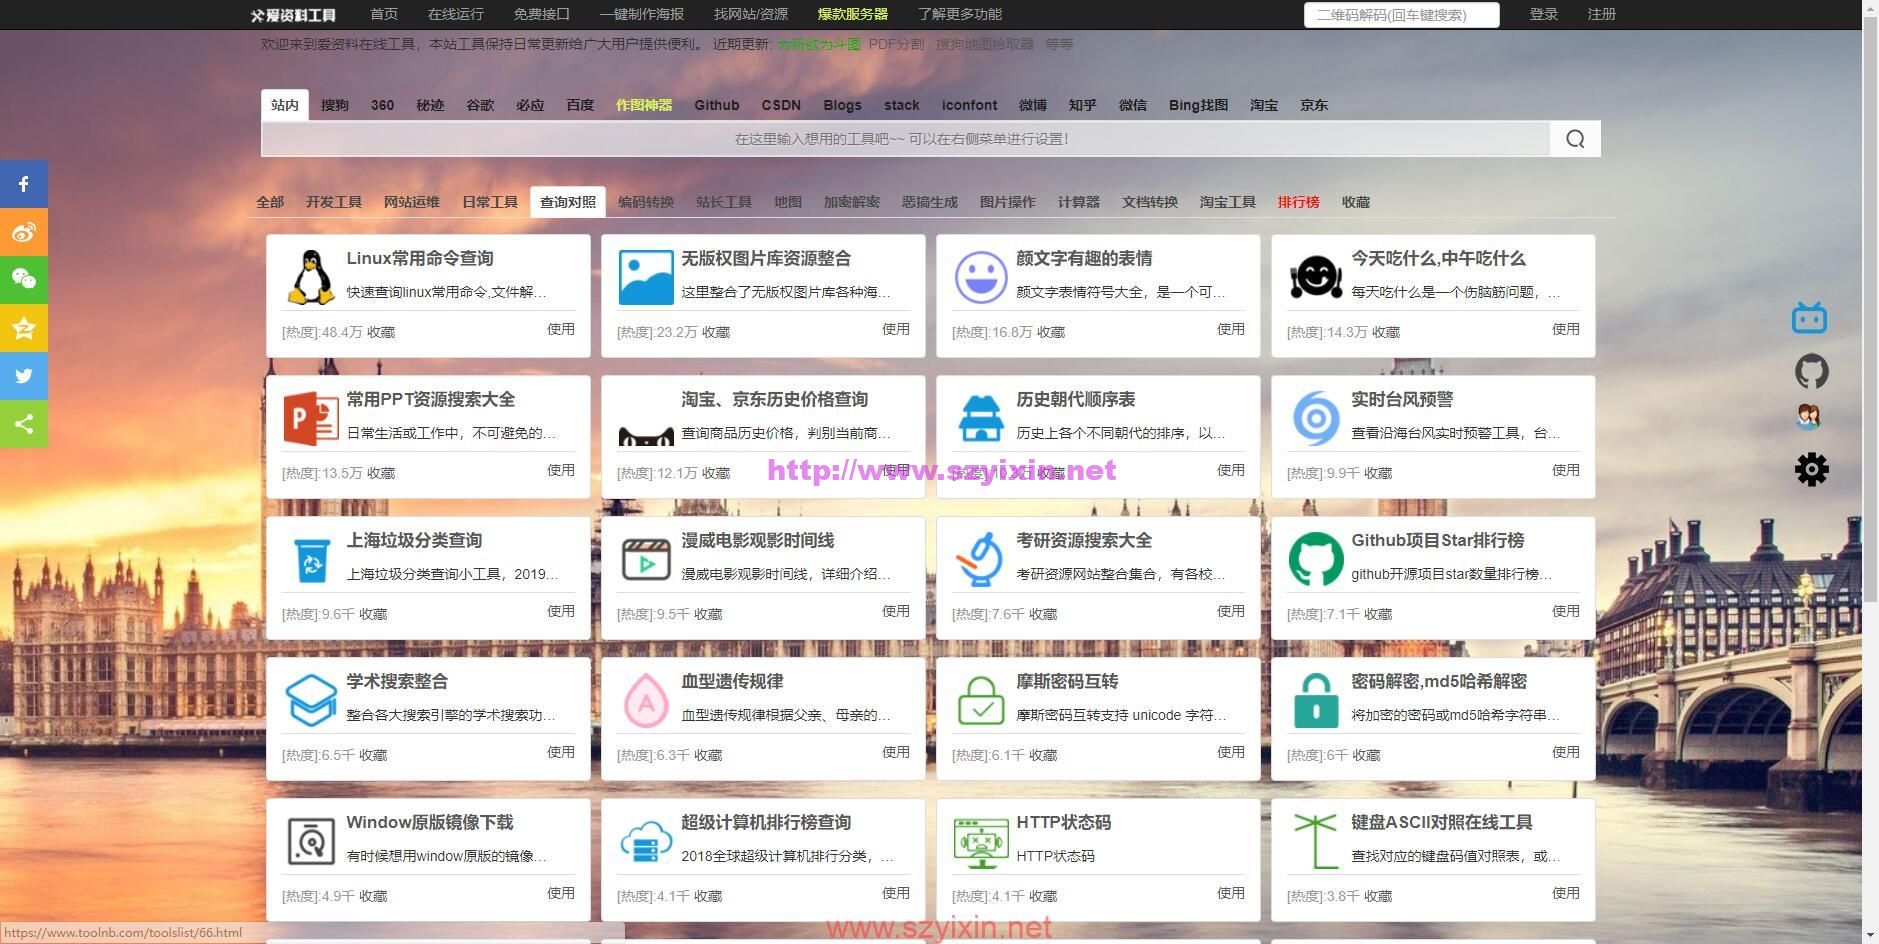This screenshot has height=944, width=1879.
Task: Click the PPT resource PowerPoint icon
Action: (x=311, y=418)
